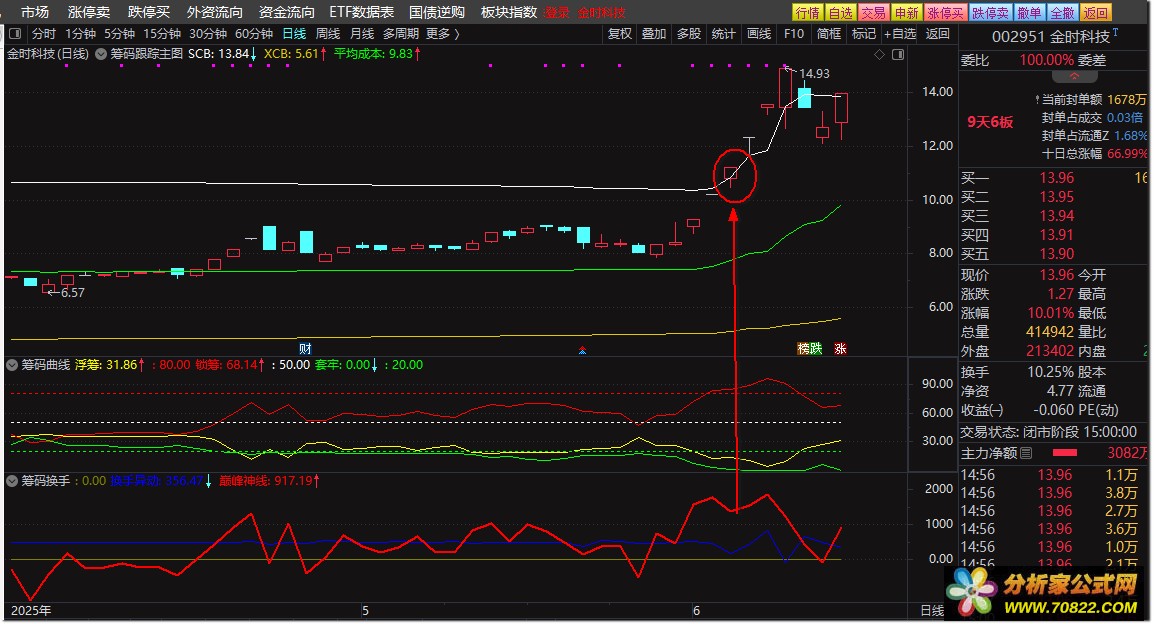Expand the 更多 periods dropdown

(x=442, y=34)
